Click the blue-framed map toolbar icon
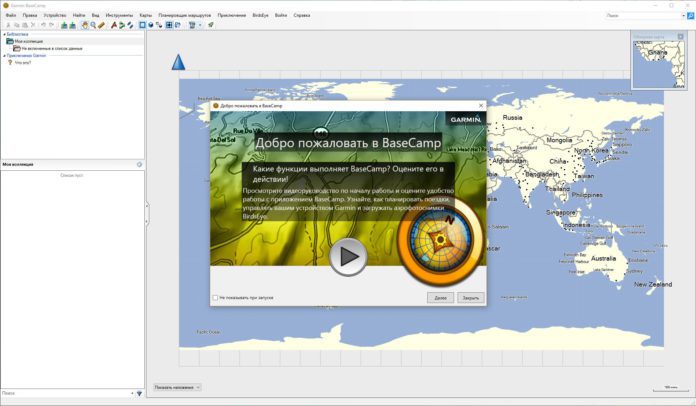Viewport: 696px width, 406px height. coord(169,25)
